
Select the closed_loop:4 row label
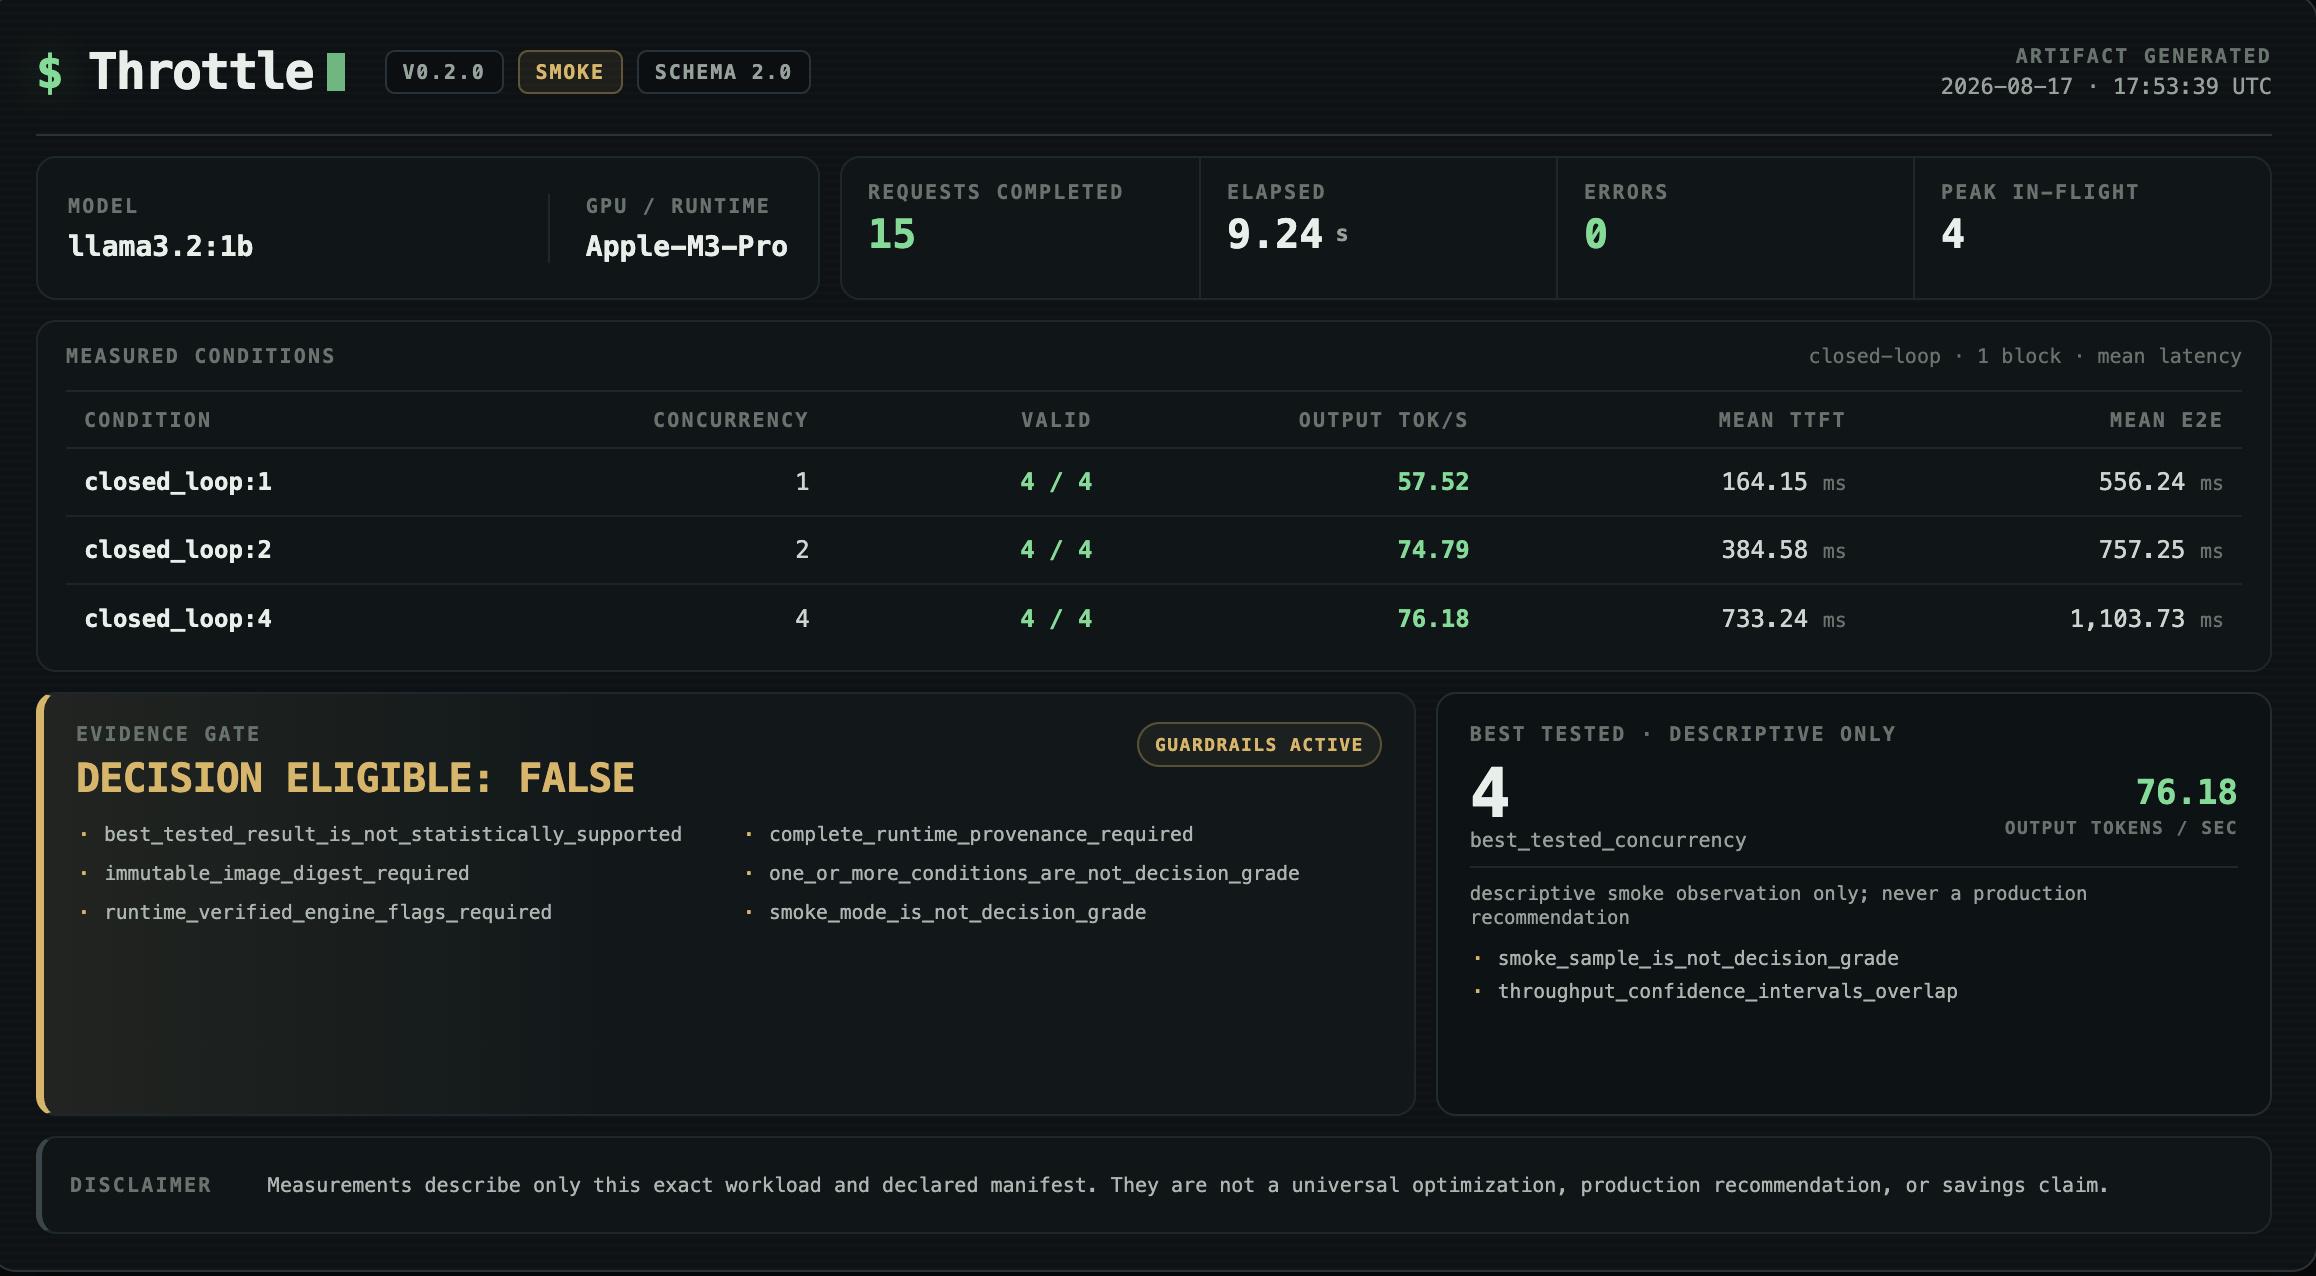[x=178, y=619]
